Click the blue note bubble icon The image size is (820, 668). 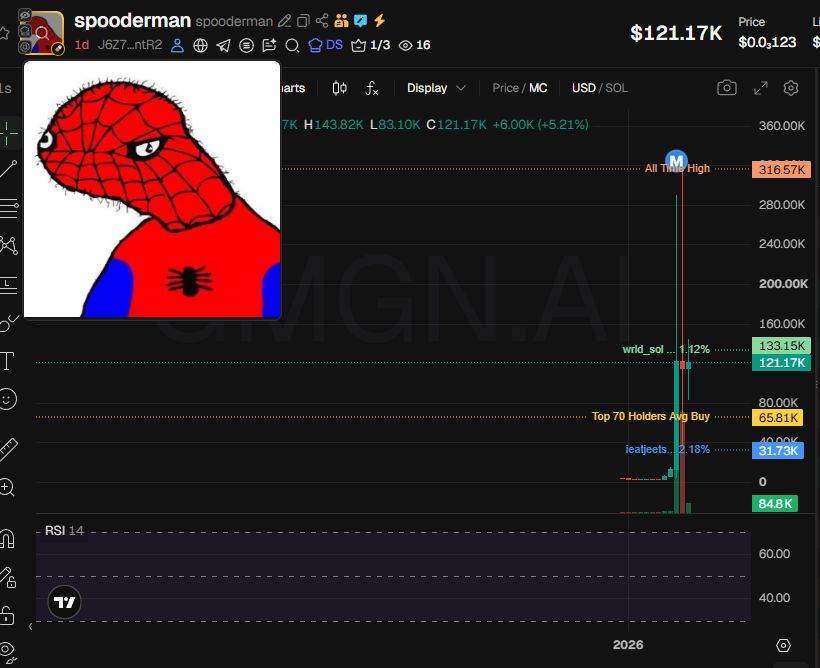click(360, 21)
